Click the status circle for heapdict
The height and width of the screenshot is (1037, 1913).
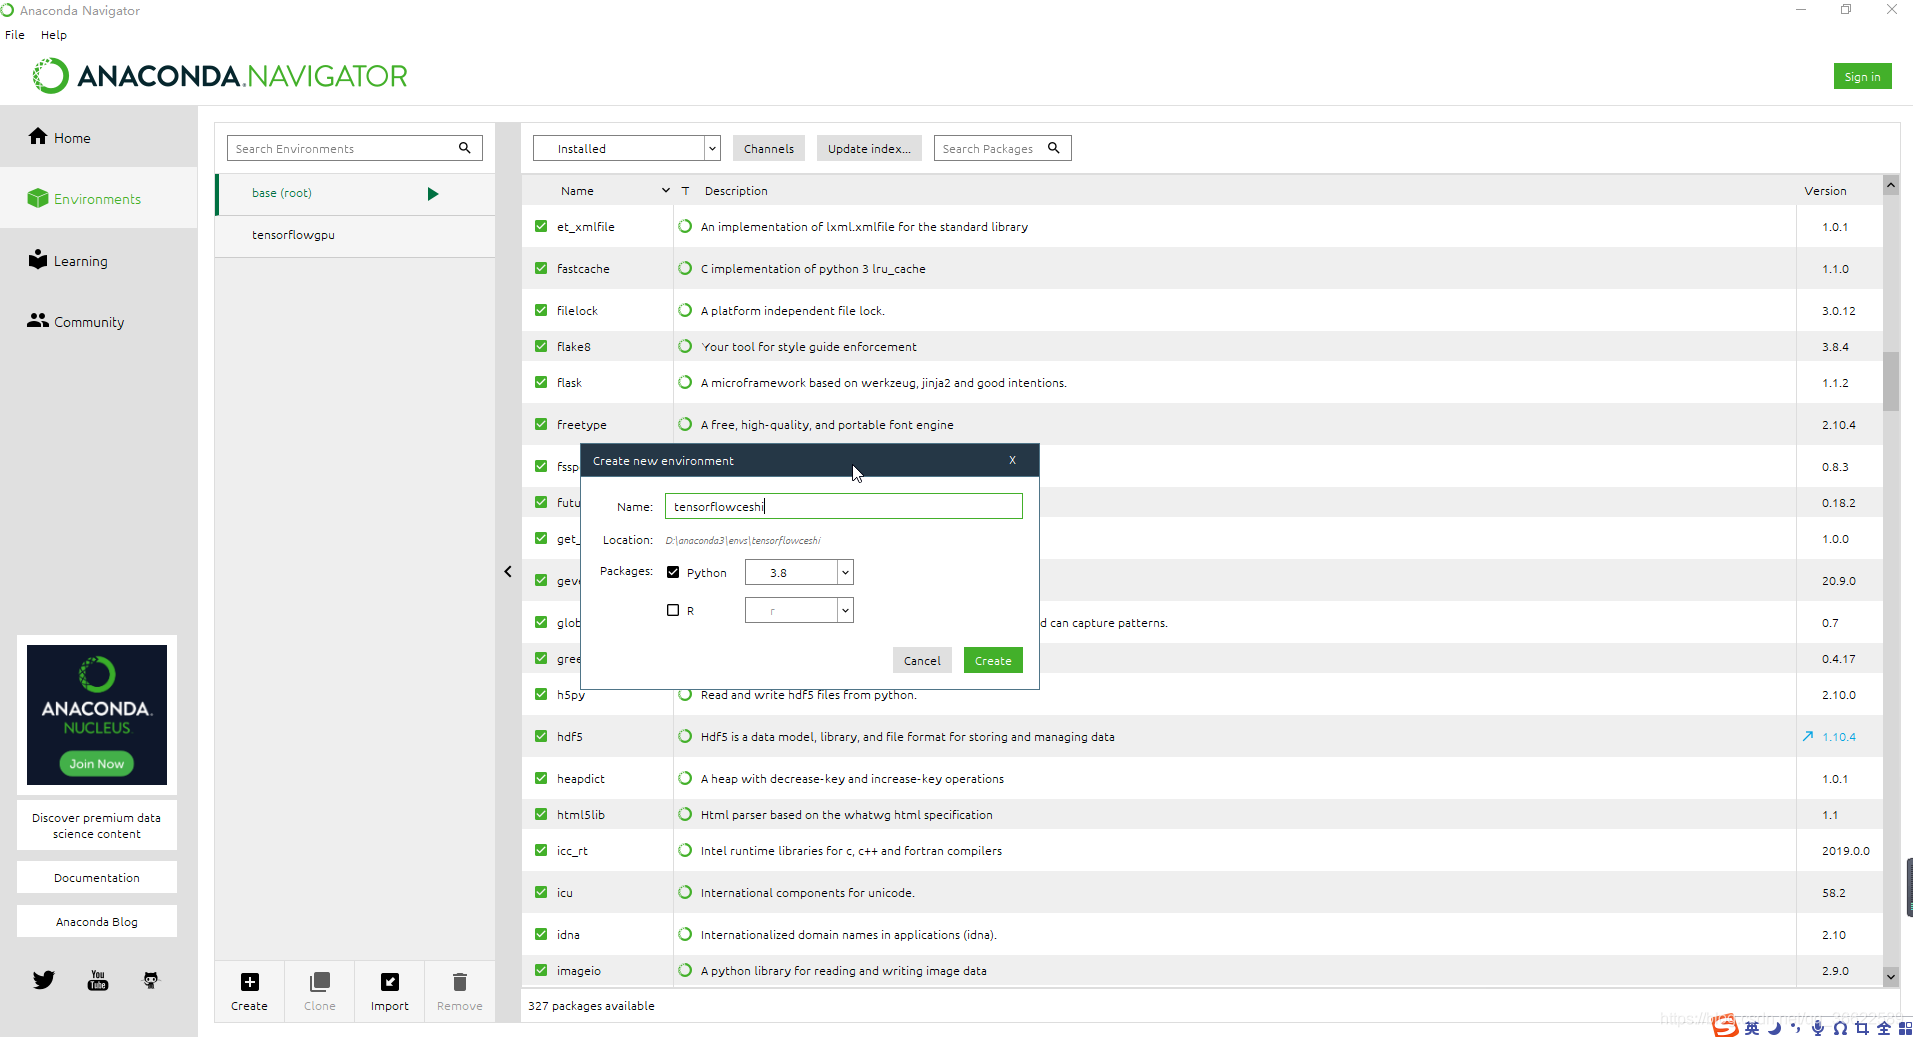pyautogui.click(x=685, y=779)
